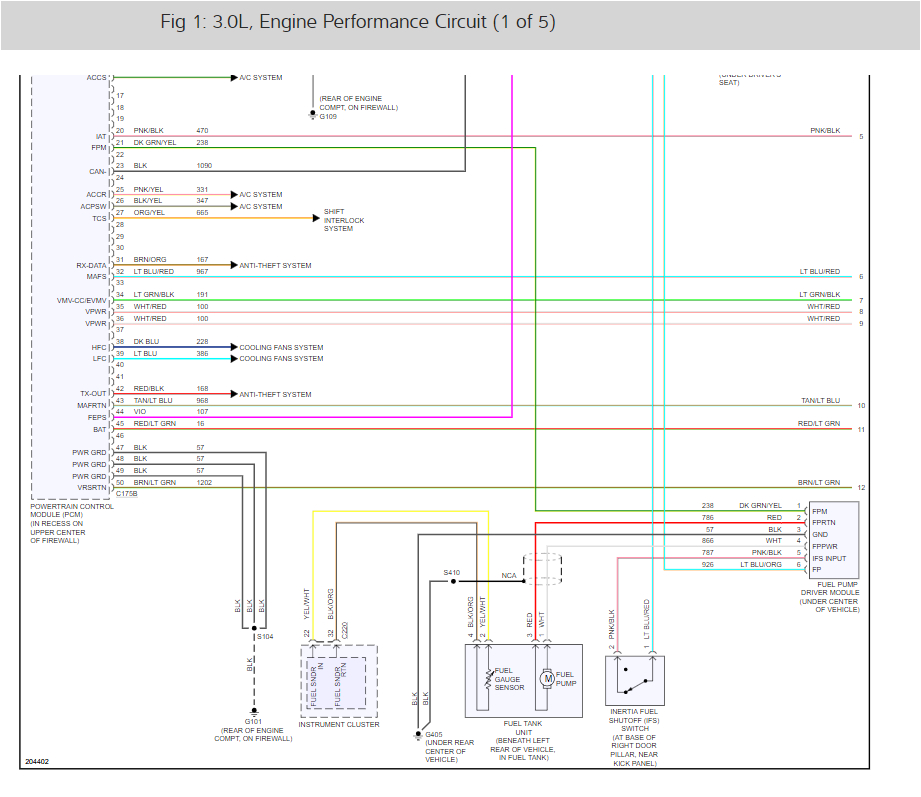Select the S410 splice dot
921x797 pixels.
pyautogui.click(x=452, y=581)
